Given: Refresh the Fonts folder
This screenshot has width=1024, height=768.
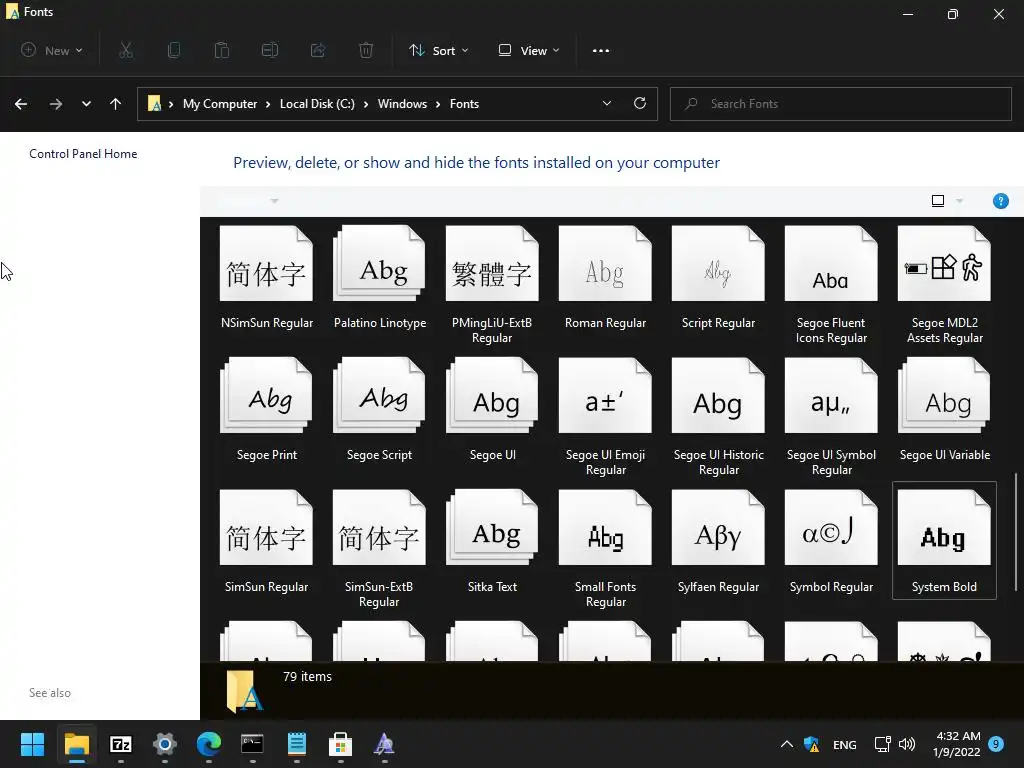Looking at the screenshot, I should click(x=640, y=103).
